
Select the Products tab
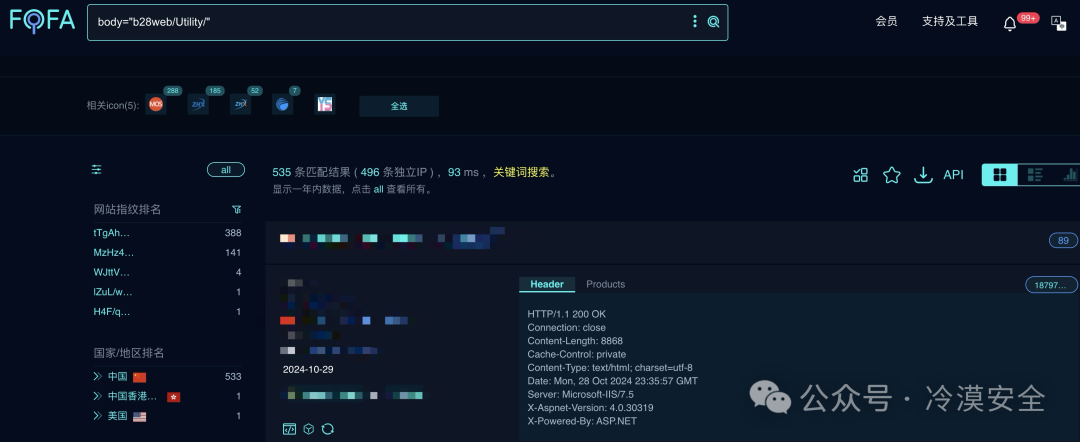click(x=605, y=284)
